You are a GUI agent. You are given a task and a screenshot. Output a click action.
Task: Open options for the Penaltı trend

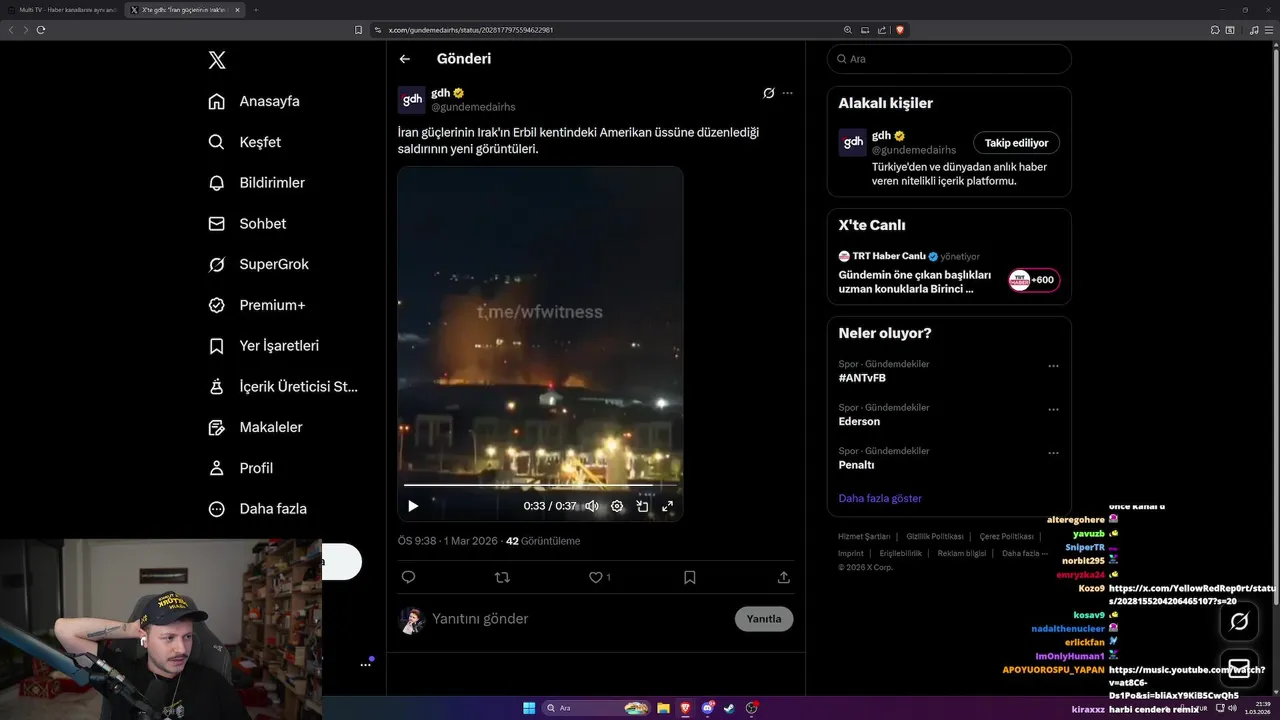click(1053, 453)
